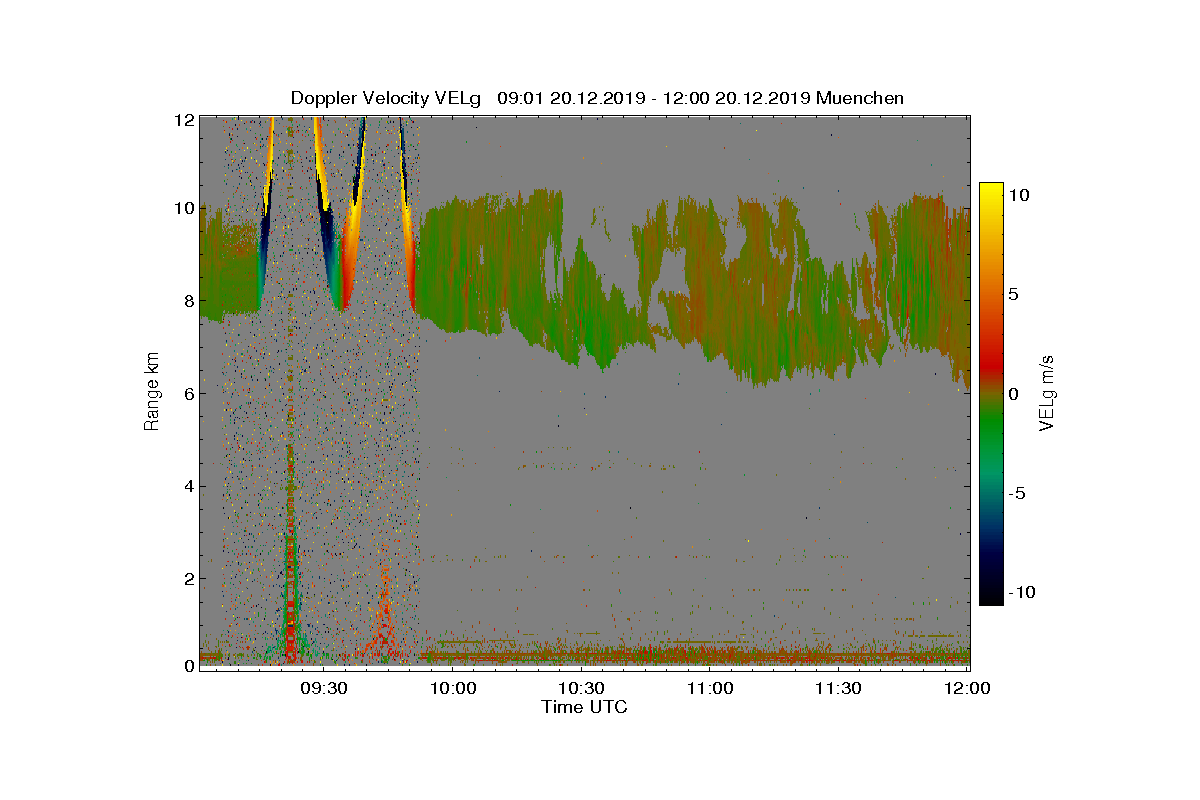Click the 10:00 time tick label

pyautogui.click(x=453, y=688)
